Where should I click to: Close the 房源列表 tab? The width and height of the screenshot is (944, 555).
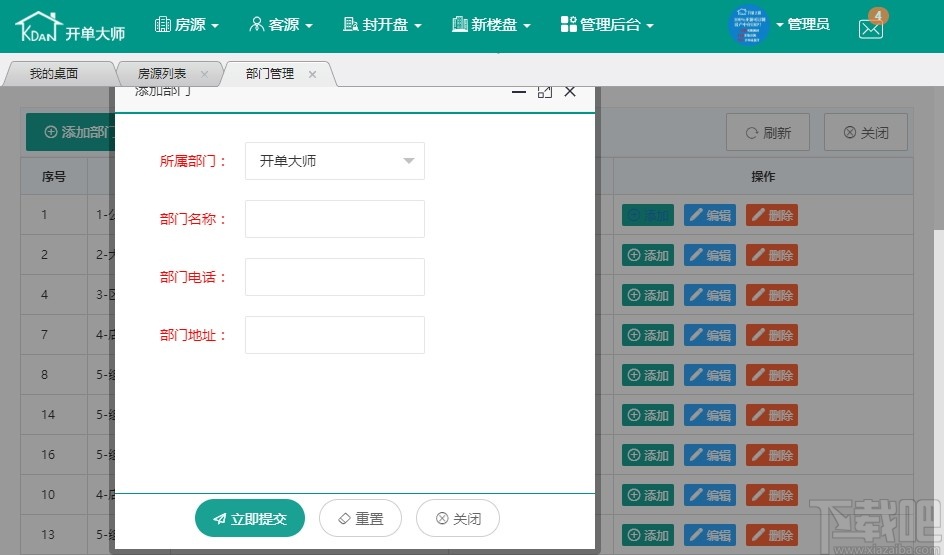pyautogui.click(x=204, y=74)
